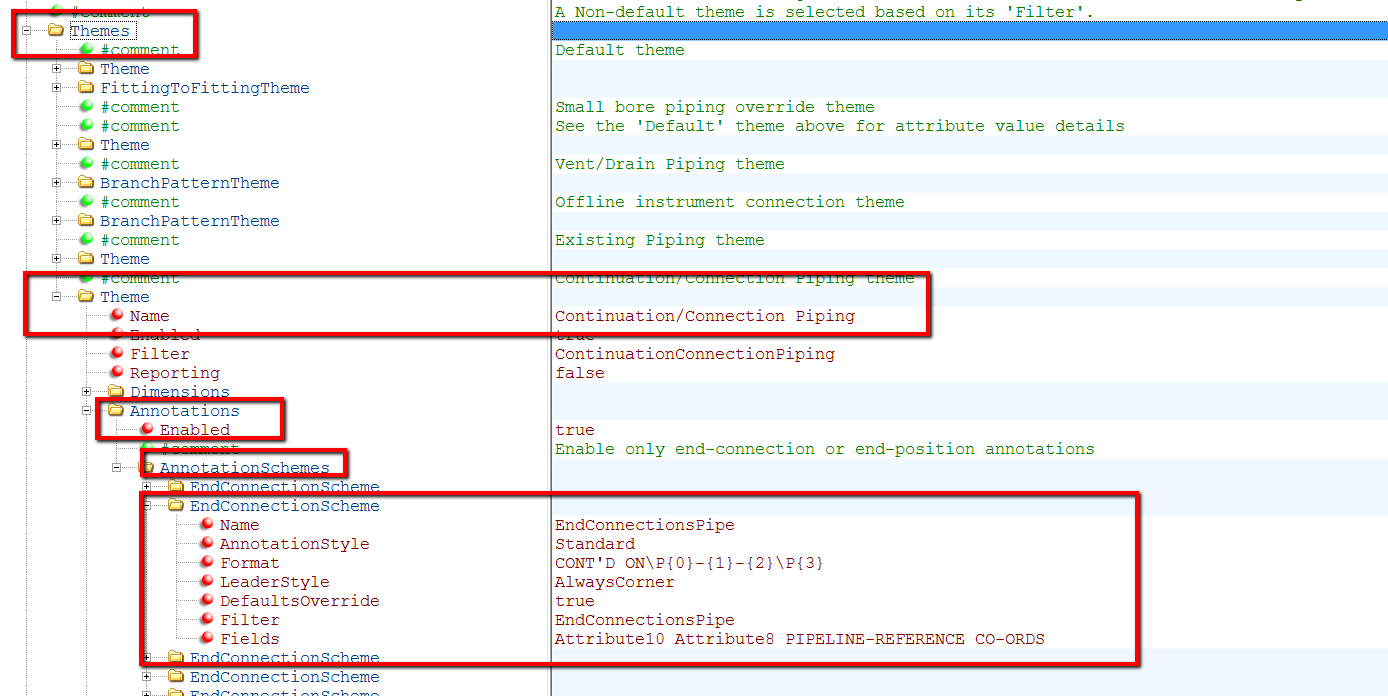Click the FittingToFittingTheme folder icon
Viewport: 1388px width, 696px height.
coord(85,87)
